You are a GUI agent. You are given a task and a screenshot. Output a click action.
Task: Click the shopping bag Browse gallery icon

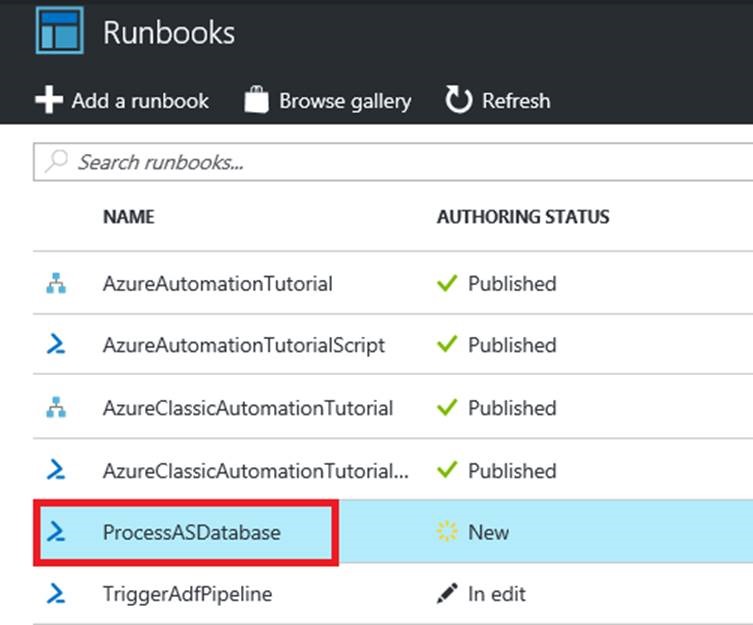click(x=257, y=101)
